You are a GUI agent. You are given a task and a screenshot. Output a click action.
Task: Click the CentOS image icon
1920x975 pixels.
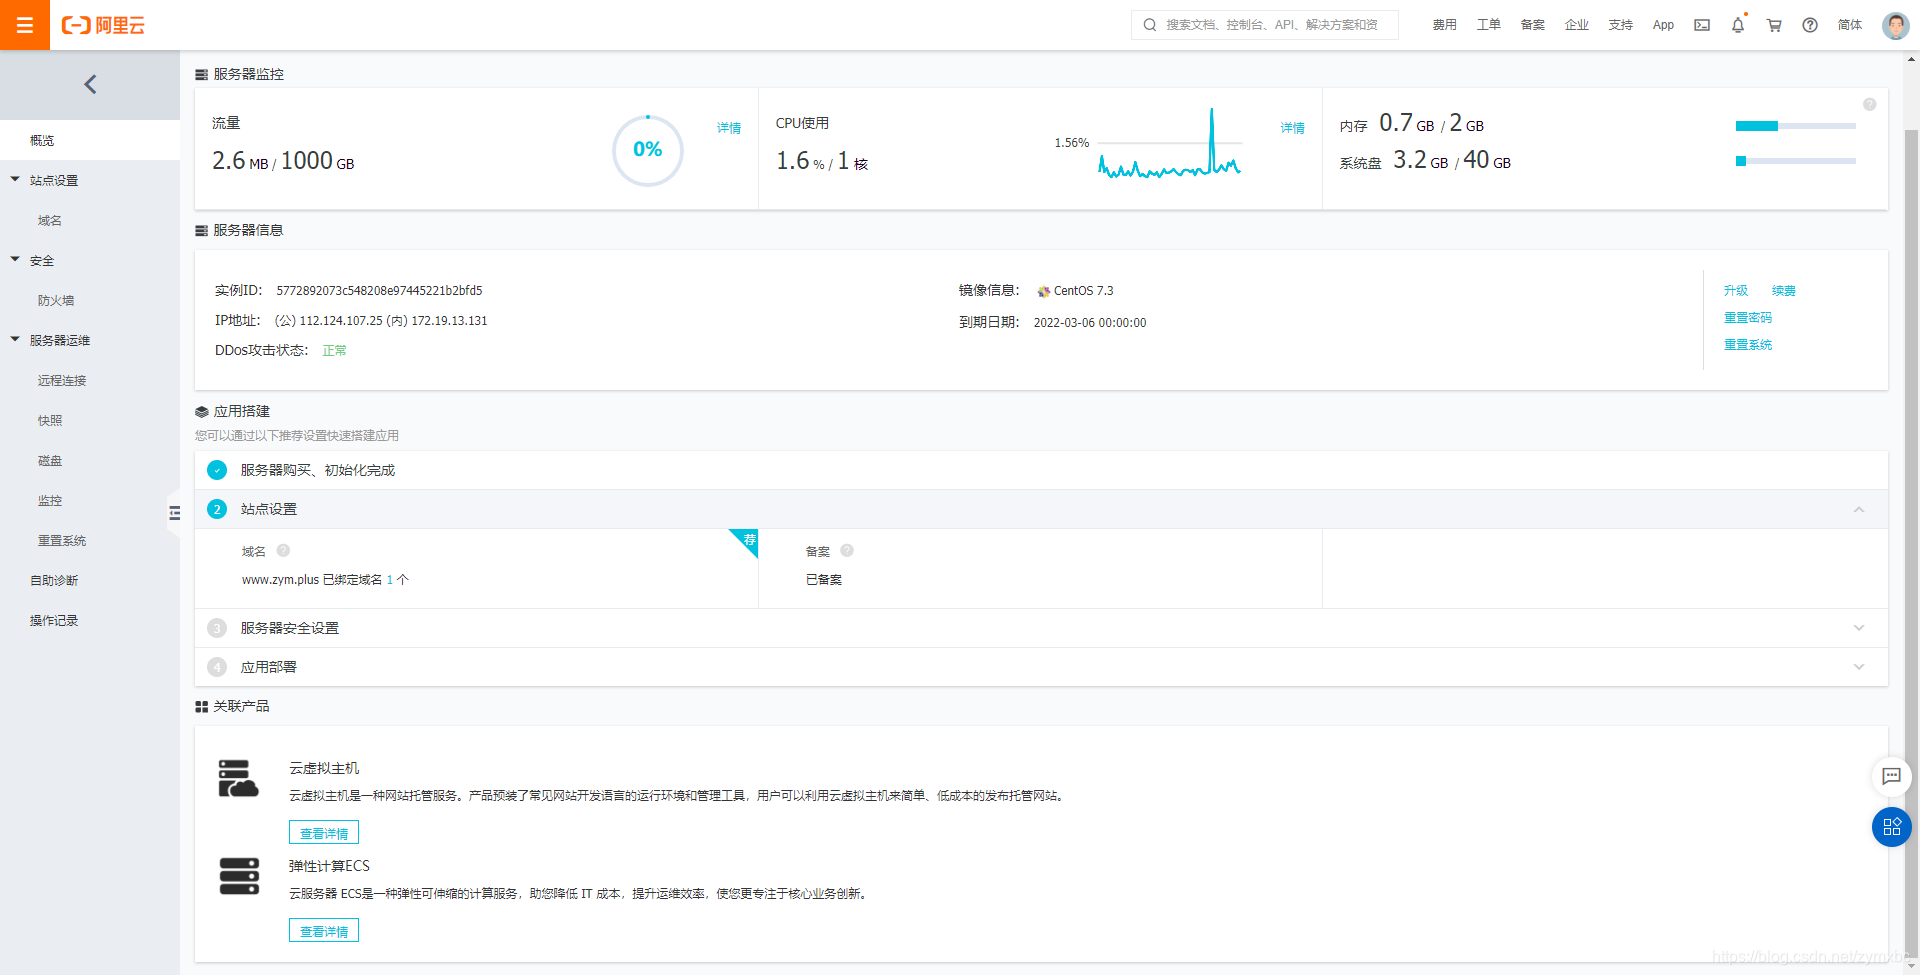[x=1044, y=291]
